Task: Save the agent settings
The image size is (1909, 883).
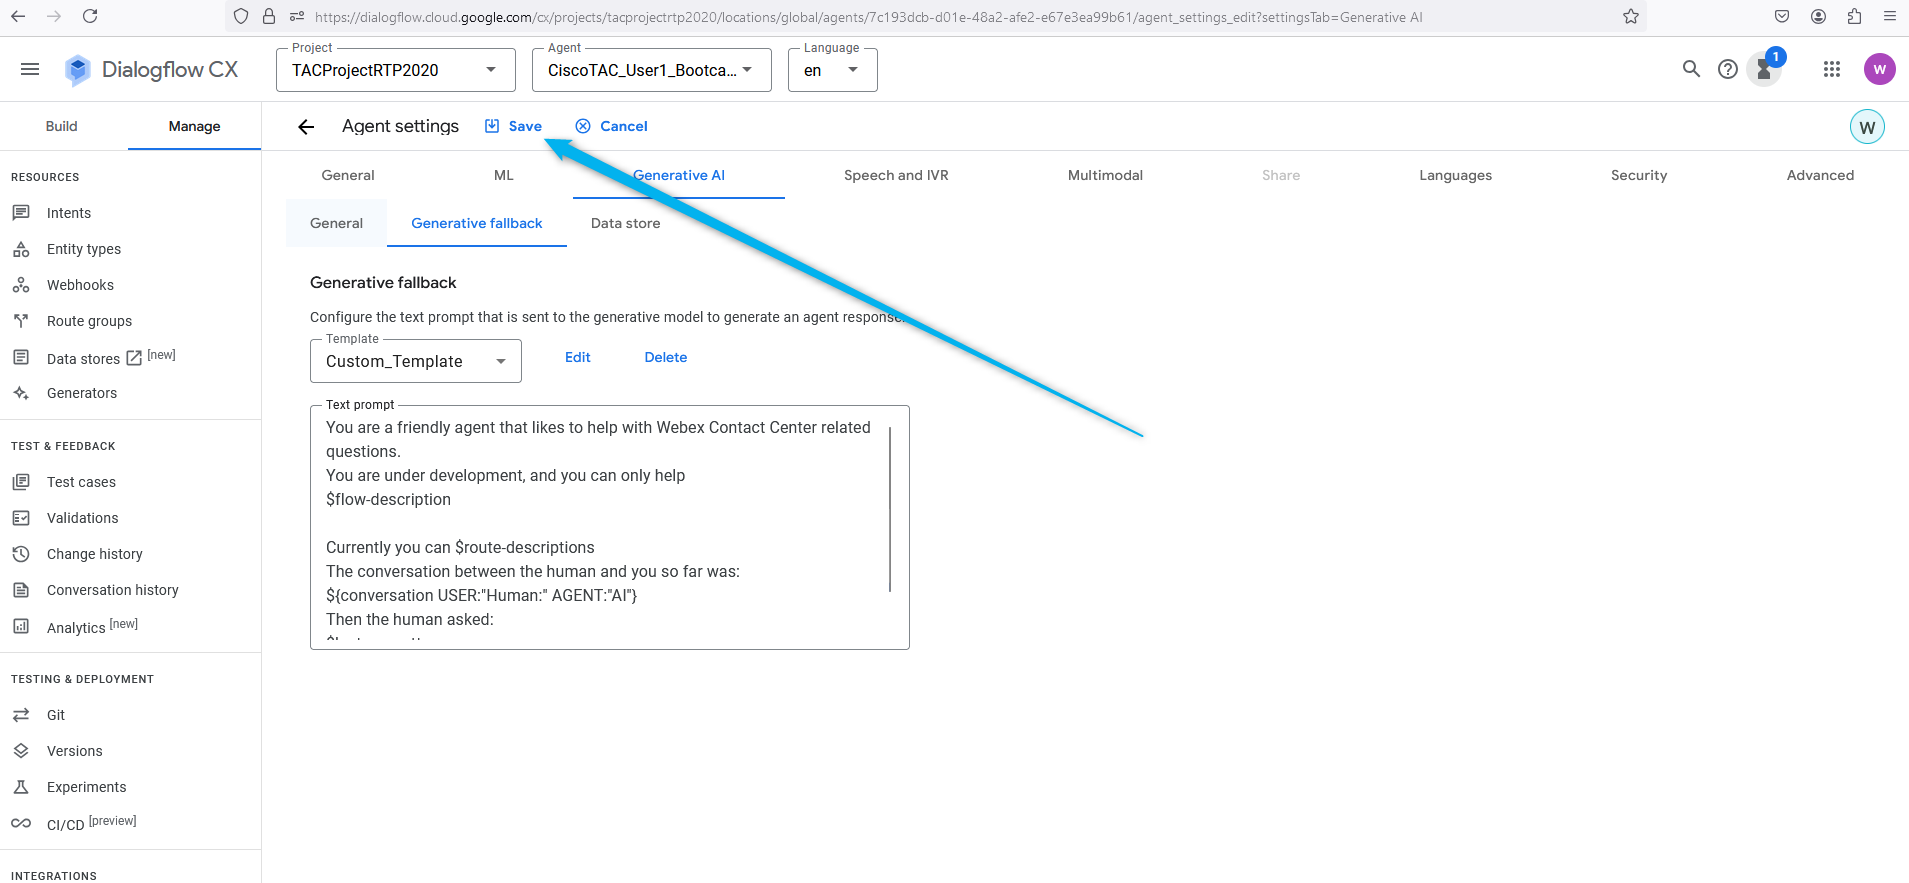Action: [513, 126]
